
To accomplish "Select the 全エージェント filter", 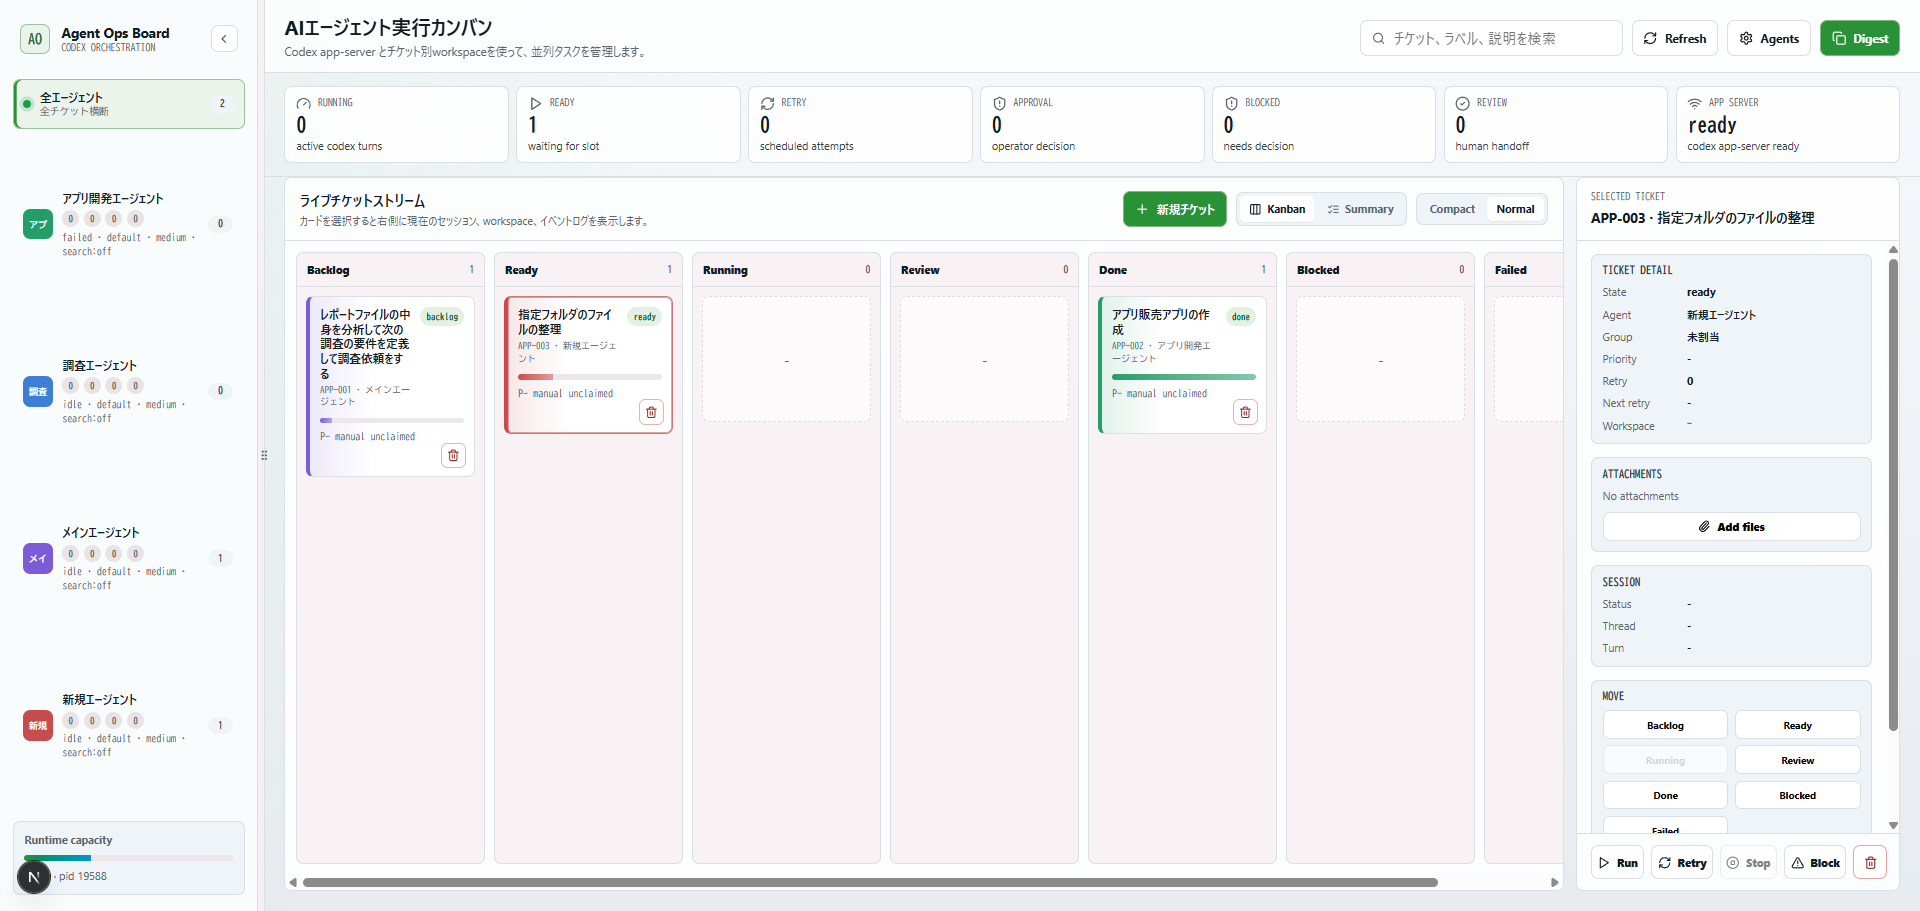I will click(x=129, y=104).
